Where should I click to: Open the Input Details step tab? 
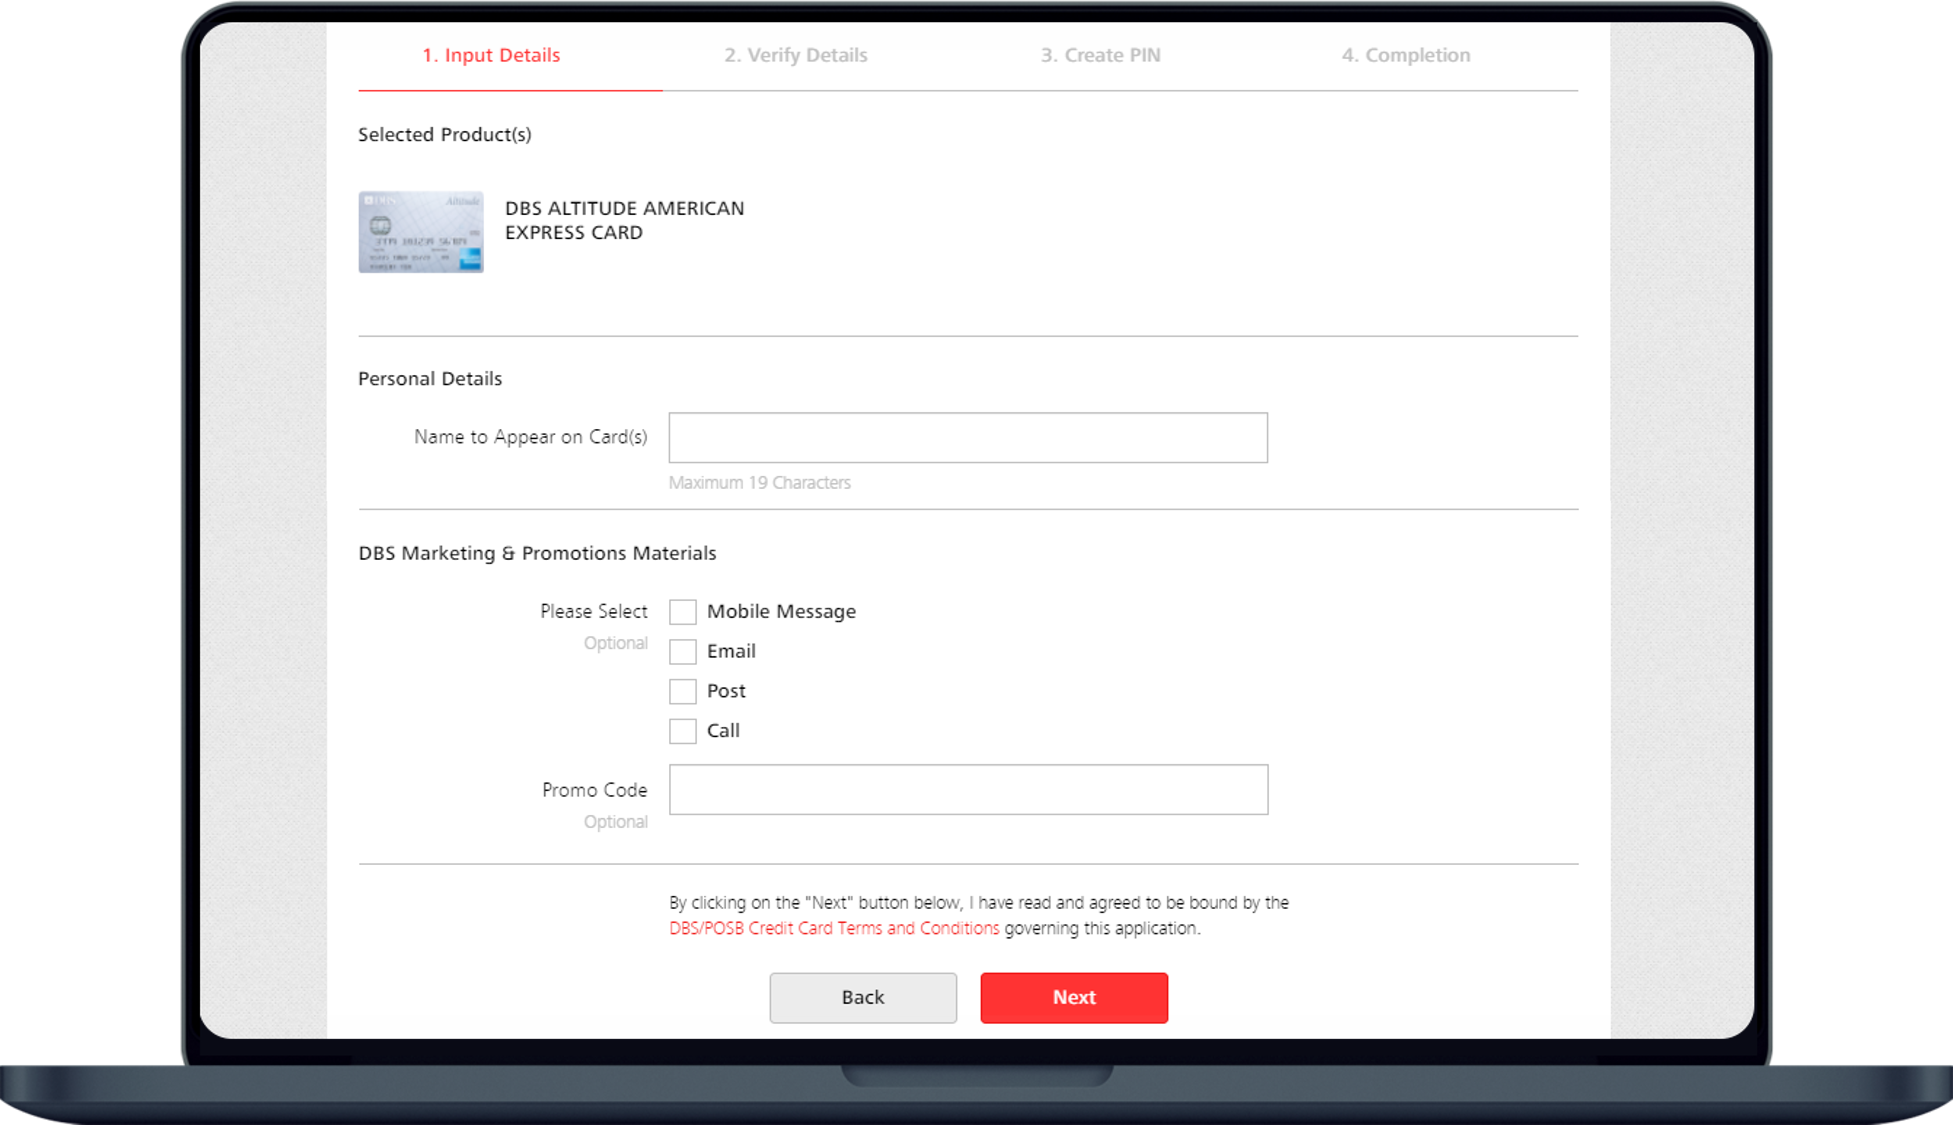tap(491, 56)
